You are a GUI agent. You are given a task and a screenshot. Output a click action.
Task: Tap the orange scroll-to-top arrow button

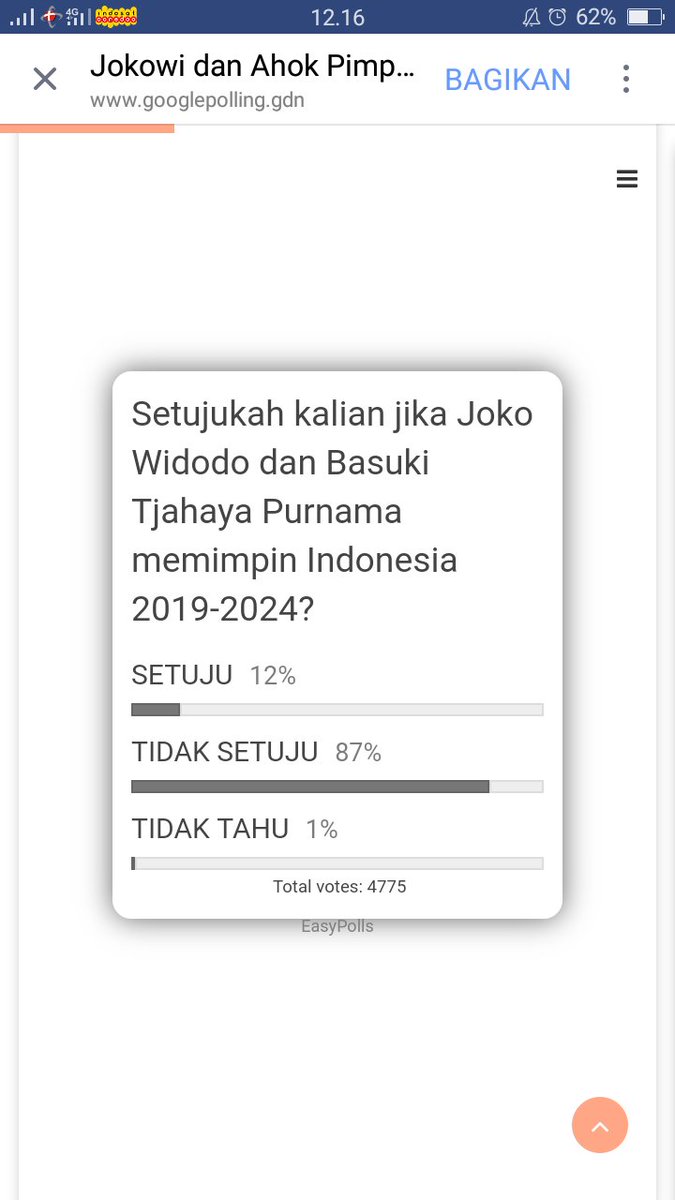pos(600,1125)
